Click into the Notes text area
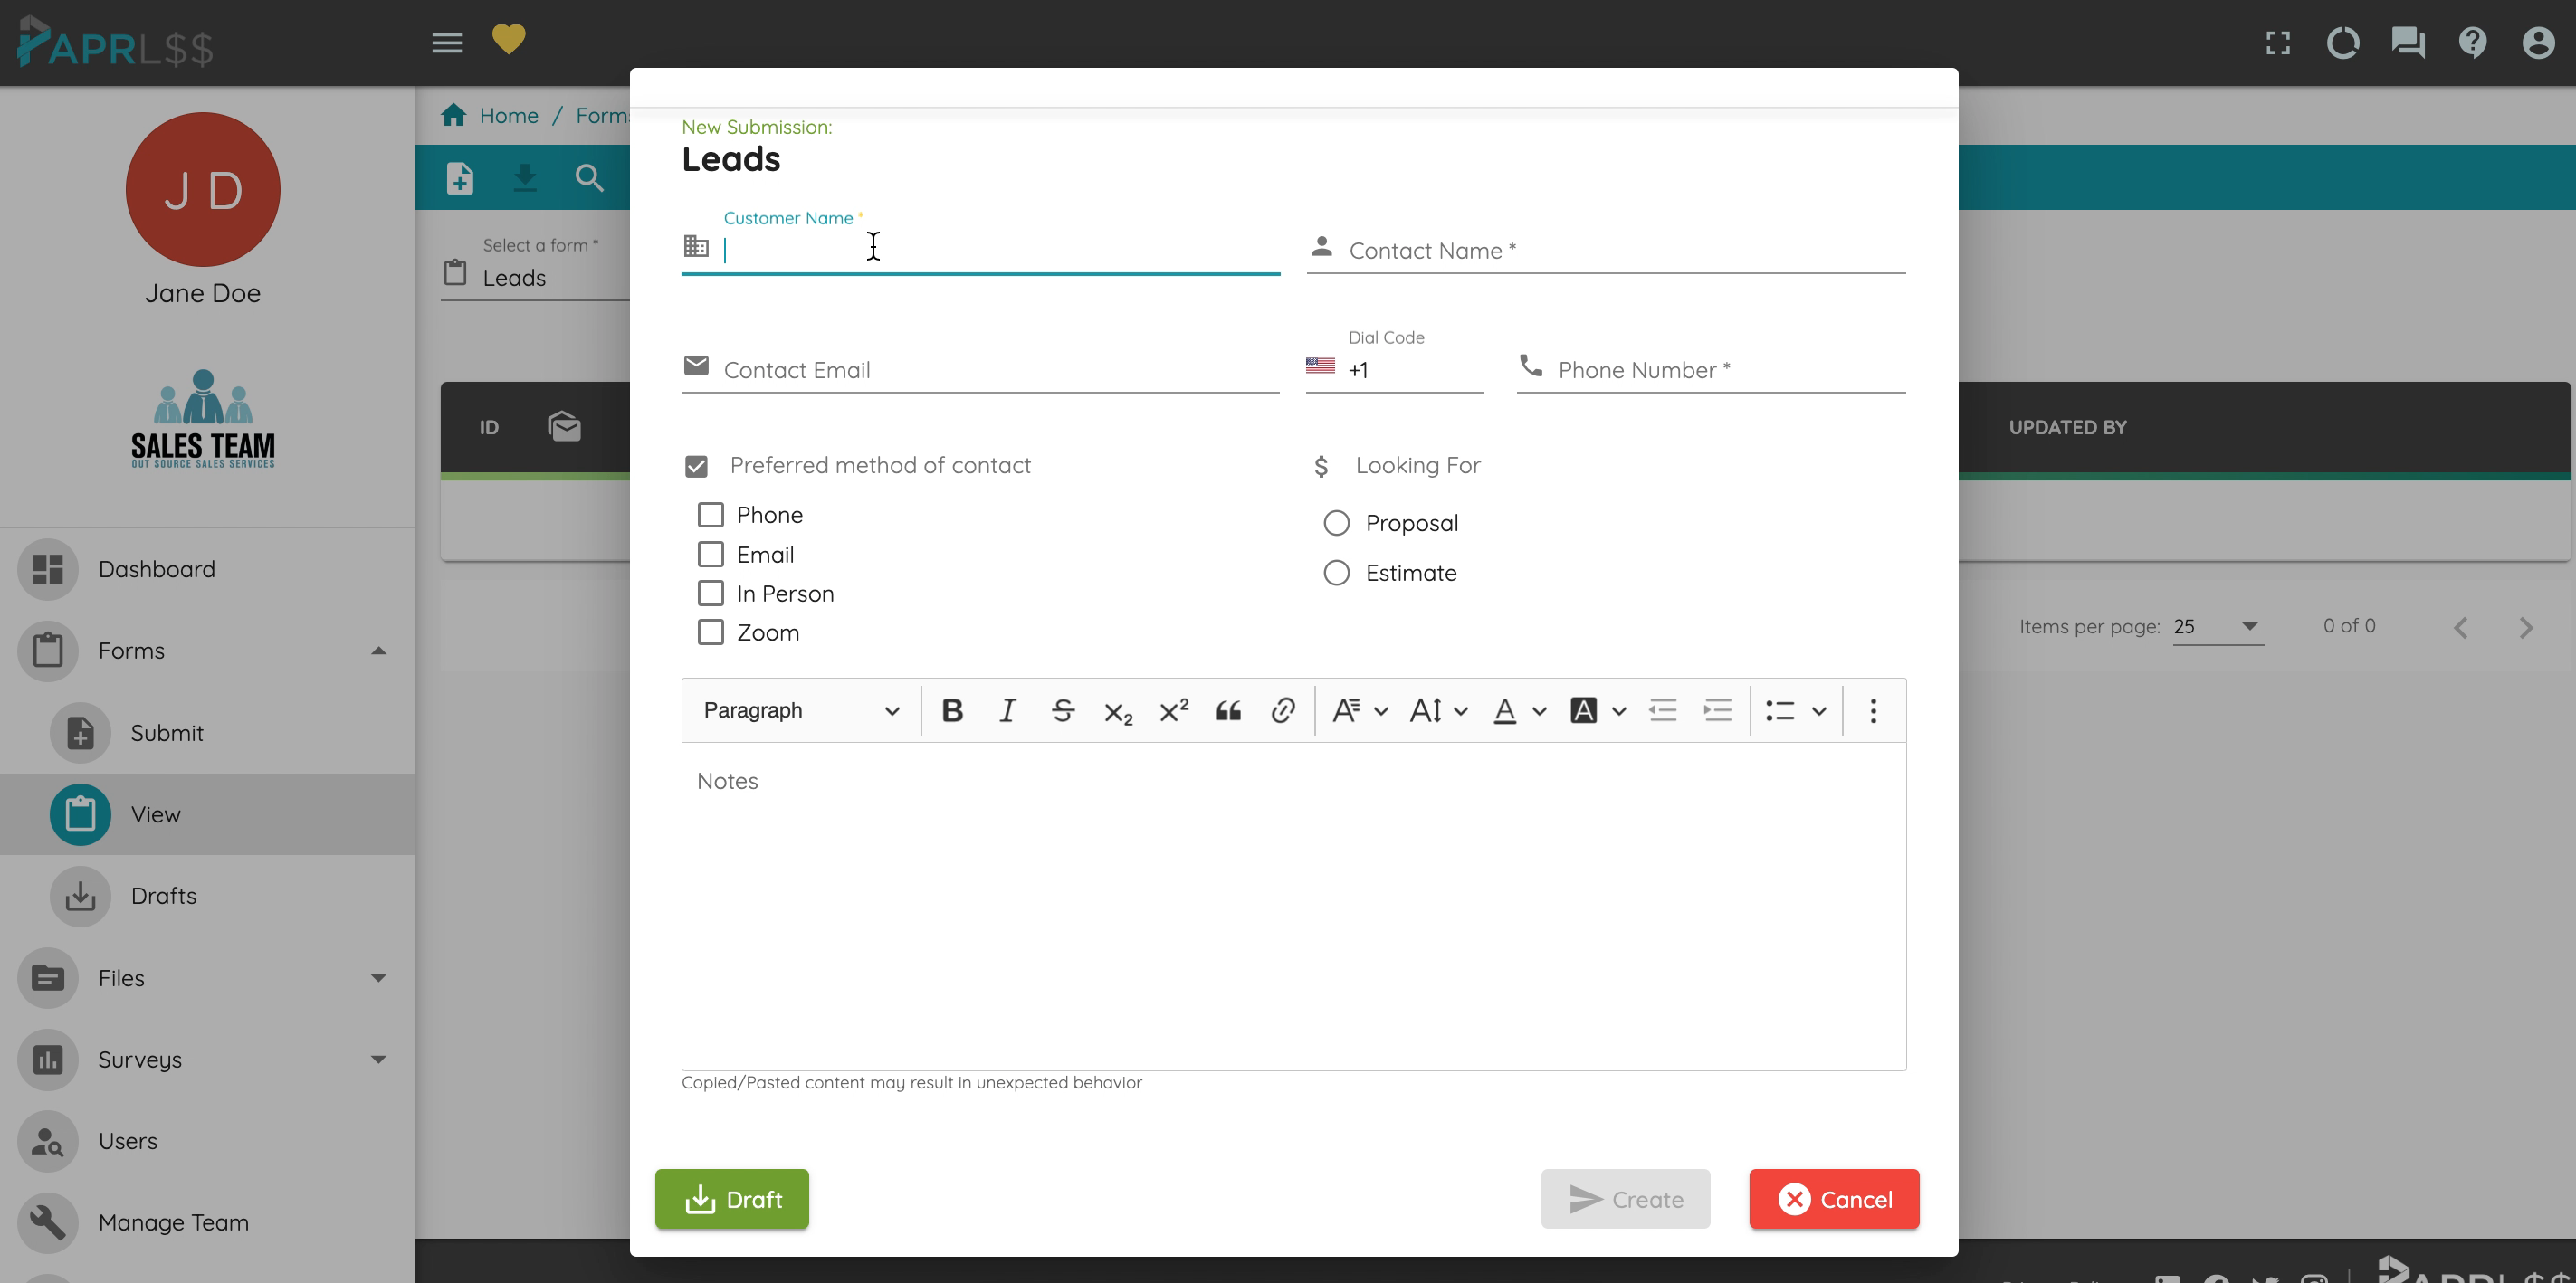The image size is (2576, 1283). [x=1294, y=906]
